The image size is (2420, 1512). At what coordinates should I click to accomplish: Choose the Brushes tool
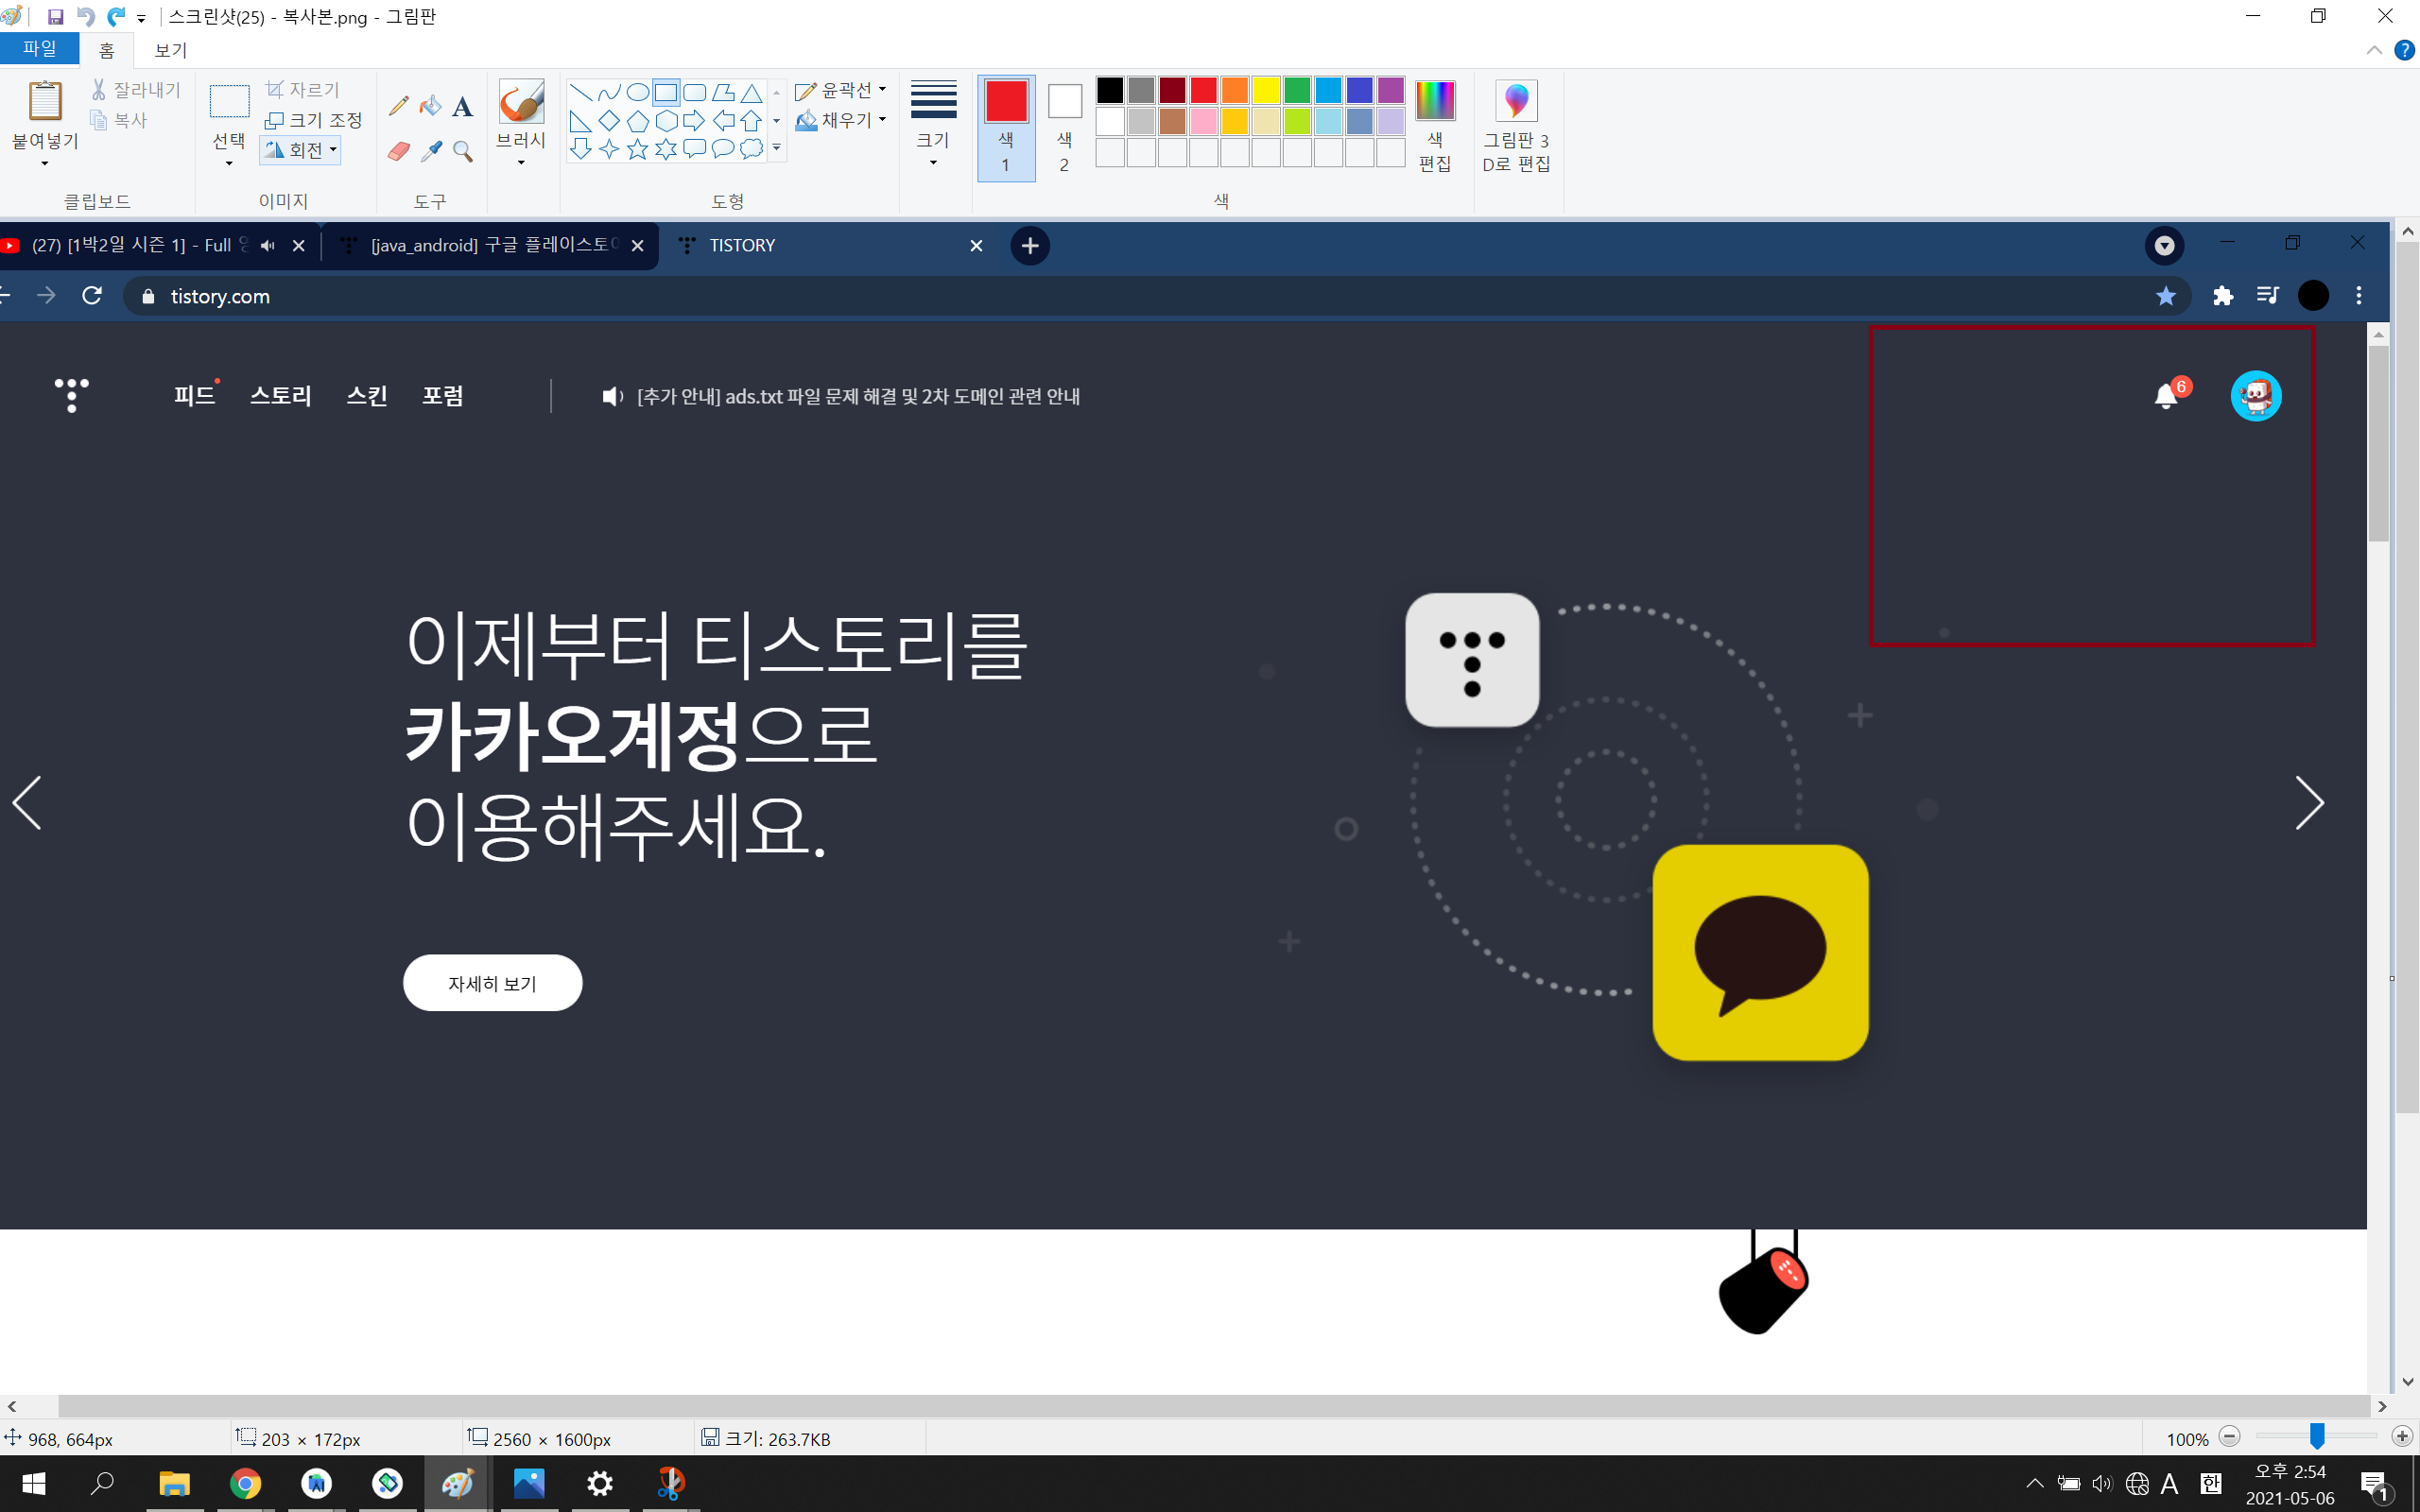coord(521,123)
